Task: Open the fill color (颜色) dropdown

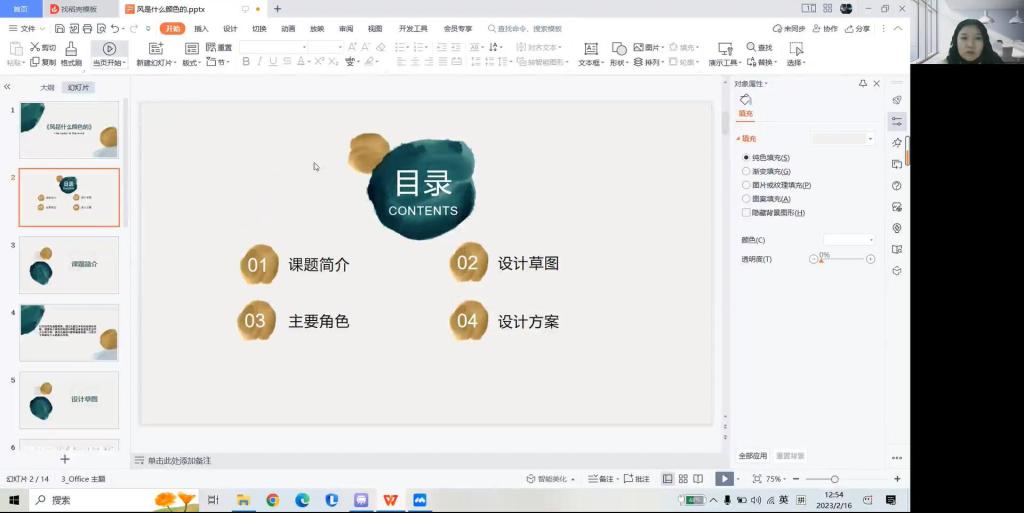Action: [x=848, y=240]
